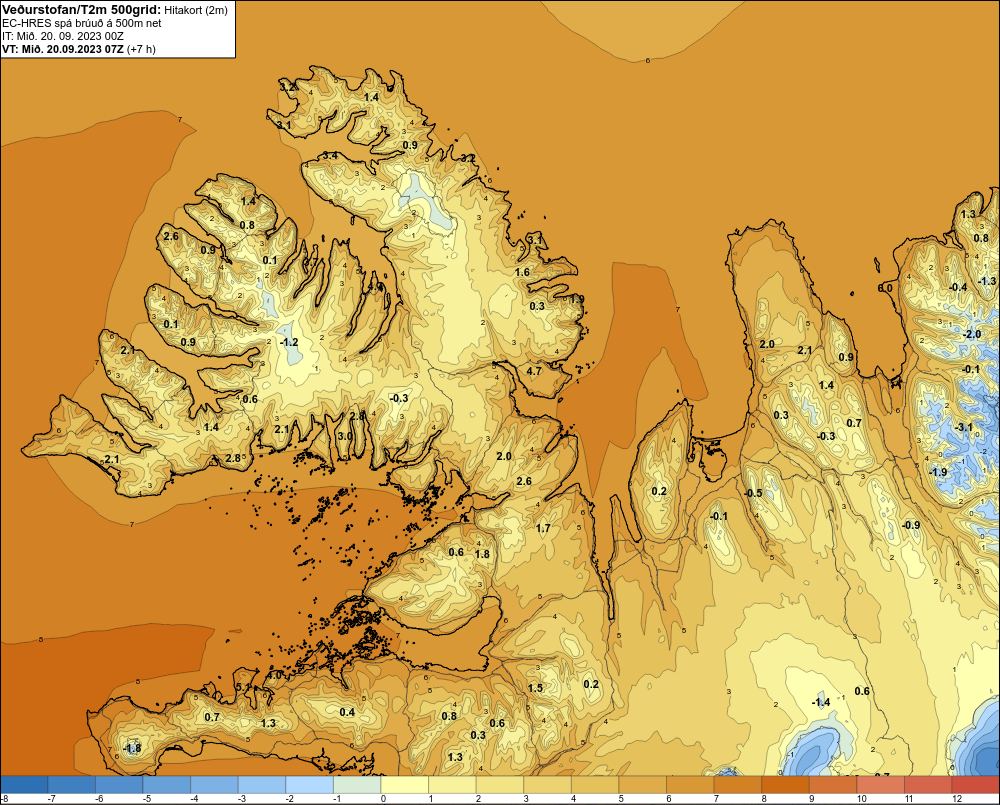This screenshot has width=1000, height=805.
Task: Click the legend swatch between -2 and -1
Action: coord(309,785)
